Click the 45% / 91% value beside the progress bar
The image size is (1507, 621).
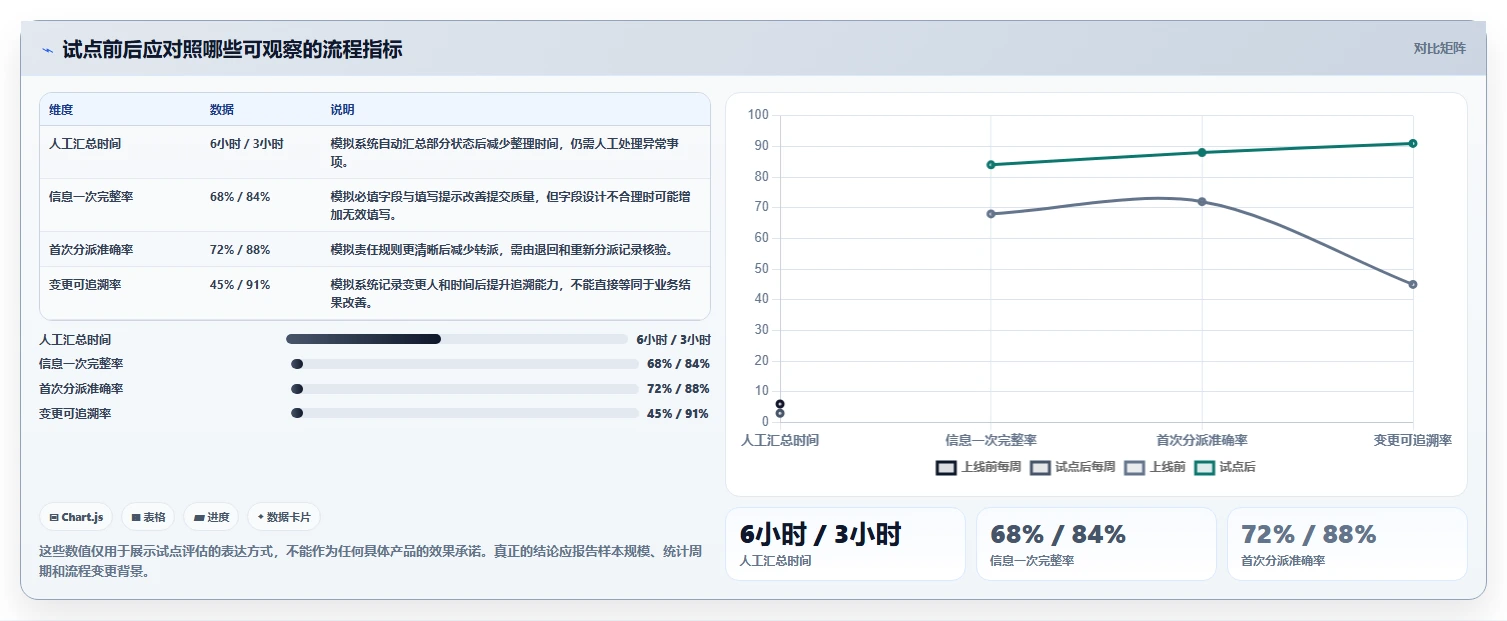[x=678, y=414]
